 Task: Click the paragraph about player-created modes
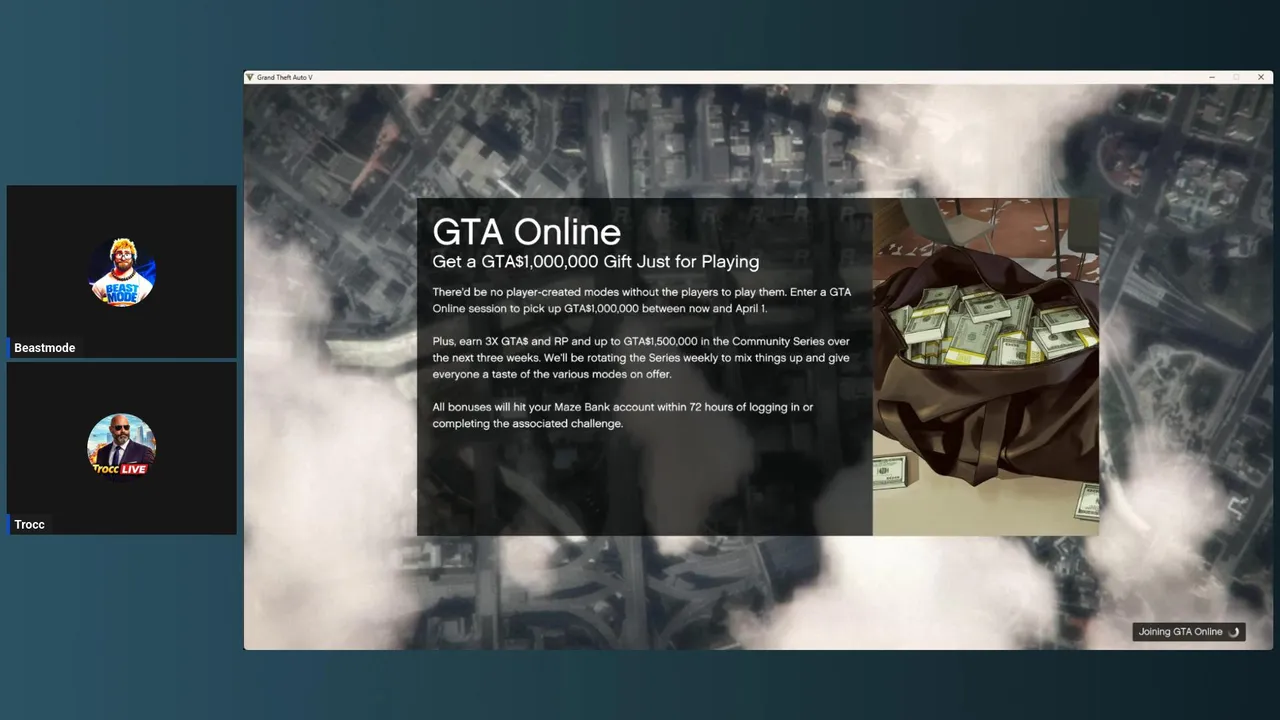(642, 300)
